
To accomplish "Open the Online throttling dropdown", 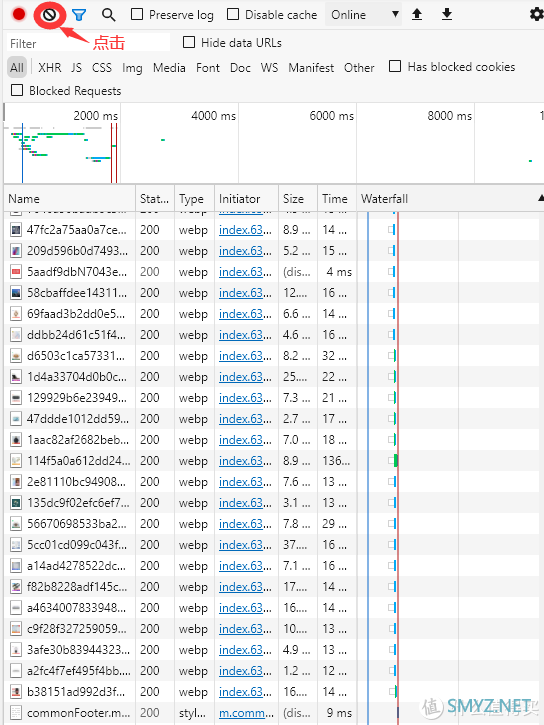I will click(364, 15).
